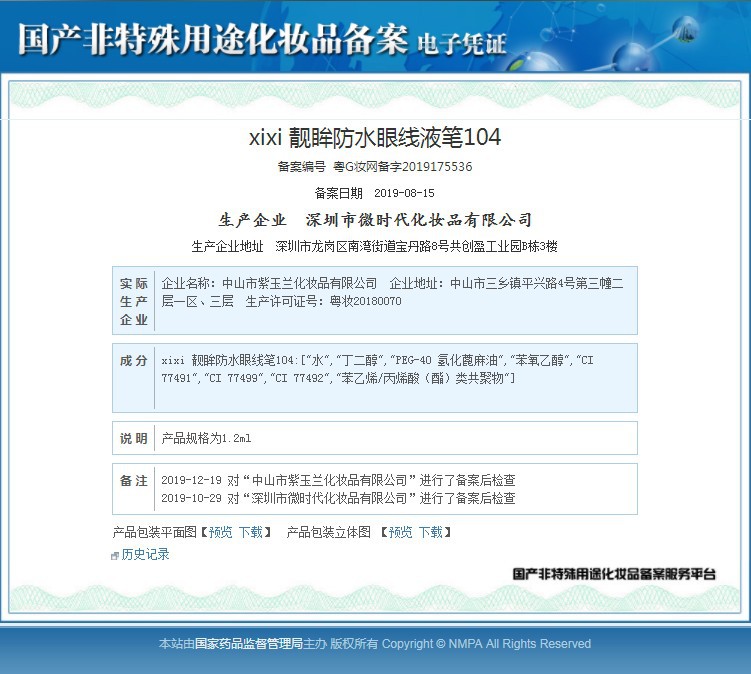
Task: Click 生产企业 深圳市微时代化妆品有限公司 line
Action: pyautogui.click(x=375, y=220)
